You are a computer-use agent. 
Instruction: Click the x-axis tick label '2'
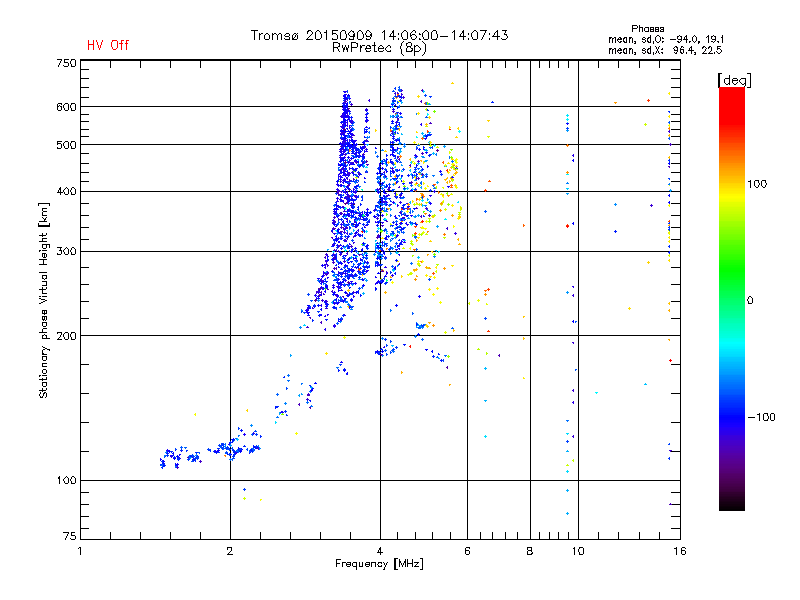click(230, 551)
